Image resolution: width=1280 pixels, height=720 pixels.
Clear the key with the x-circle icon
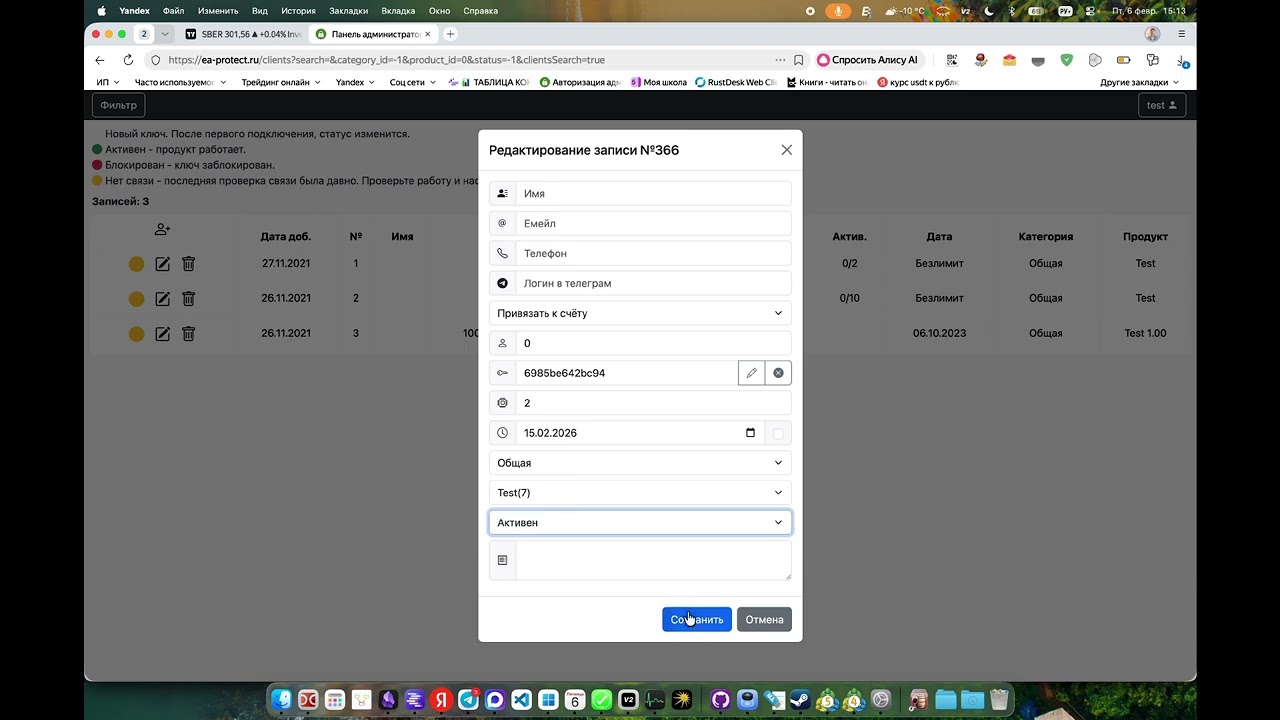tap(778, 373)
